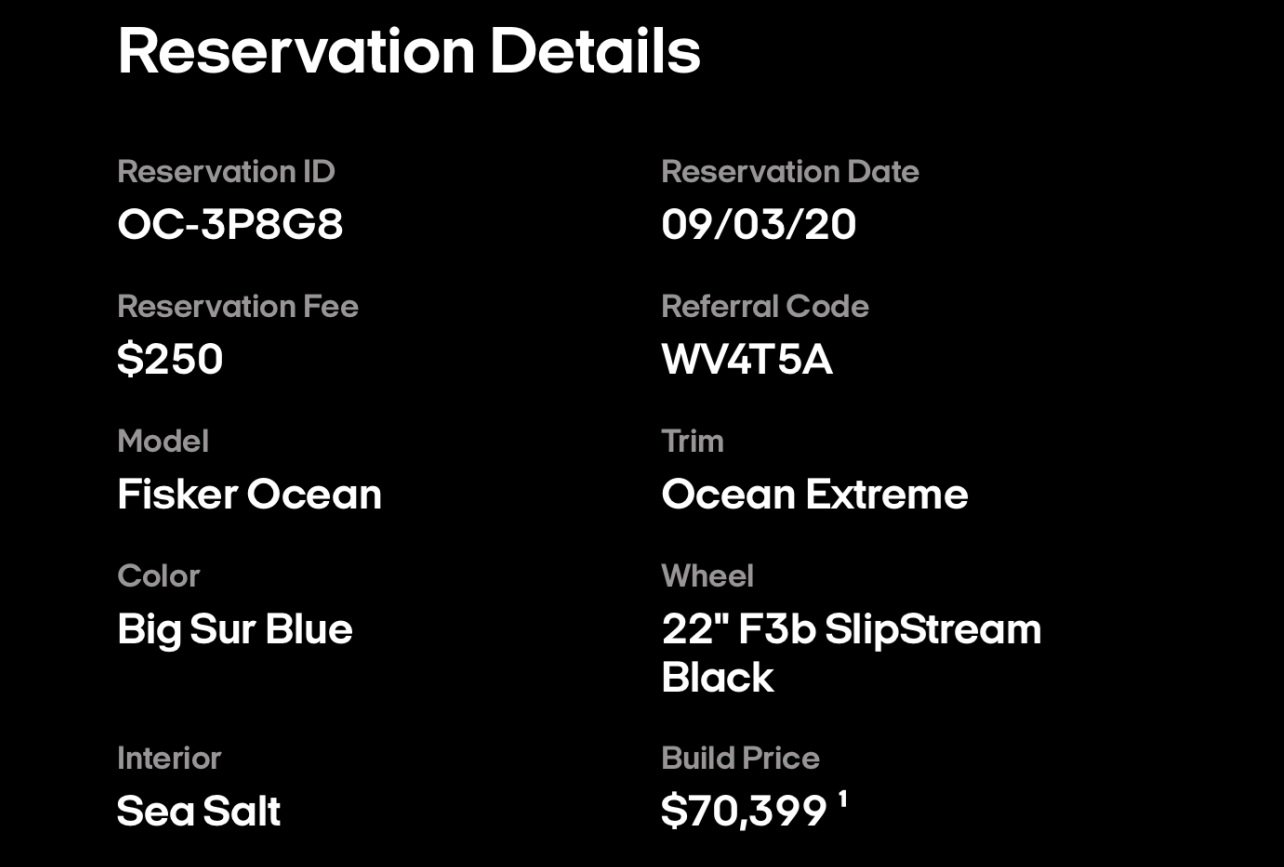The width and height of the screenshot is (1284, 867).
Task: Click the Color label
Action: [158, 576]
